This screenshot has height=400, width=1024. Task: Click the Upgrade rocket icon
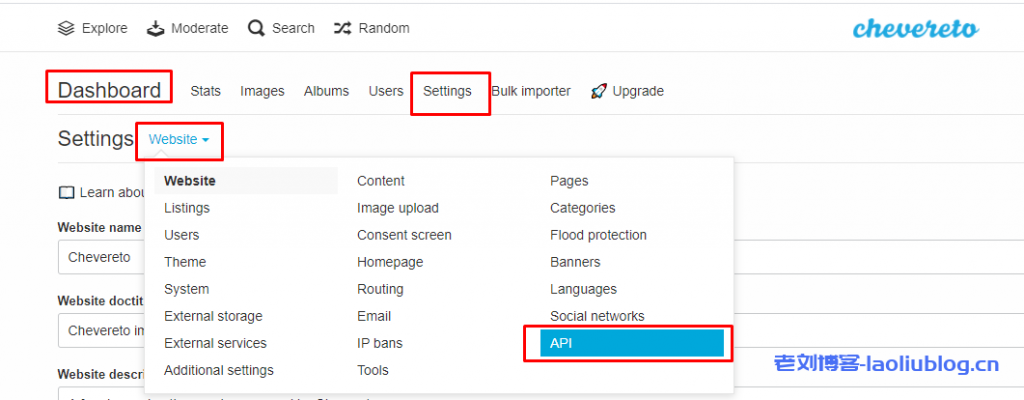(599, 91)
